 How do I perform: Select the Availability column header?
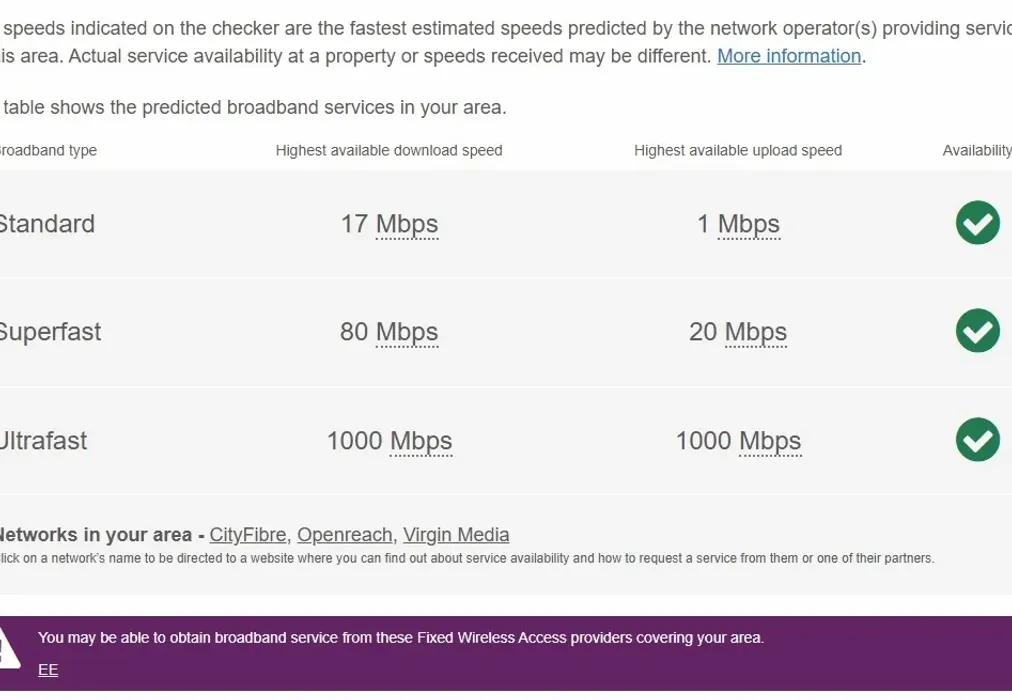(975, 150)
